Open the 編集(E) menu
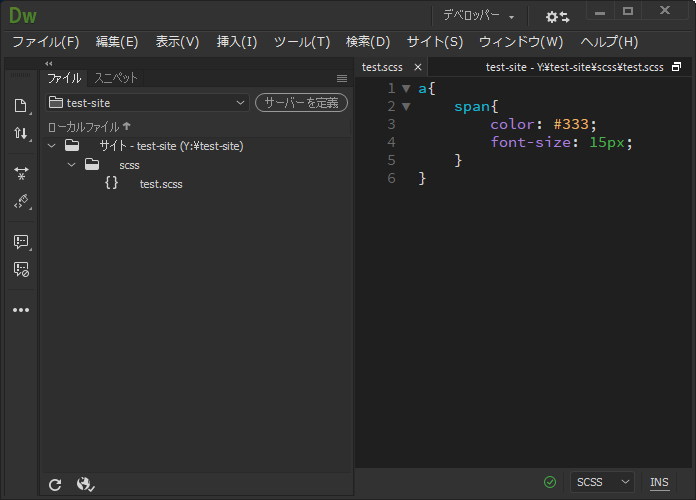Screen dimensions: 696x500 pos(117,42)
